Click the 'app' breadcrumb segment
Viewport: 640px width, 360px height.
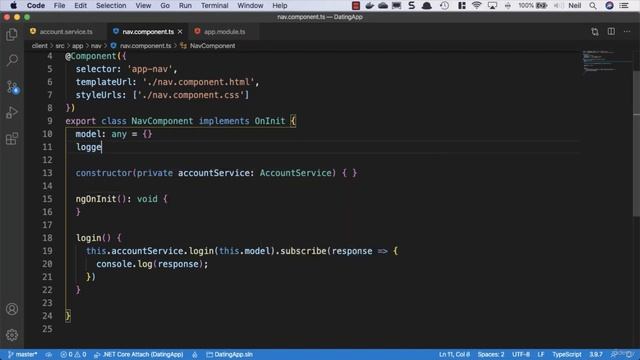tap(78, 46)
